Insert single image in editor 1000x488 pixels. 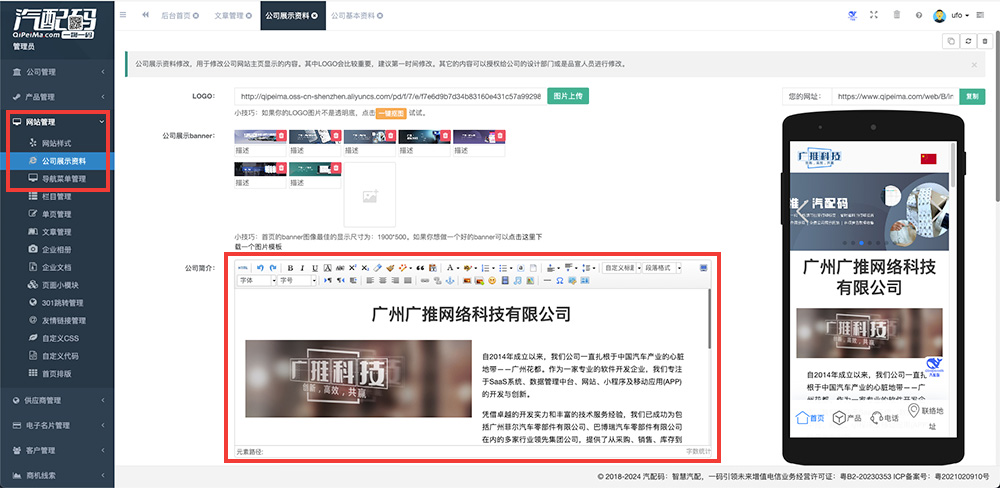click(467, 281)
